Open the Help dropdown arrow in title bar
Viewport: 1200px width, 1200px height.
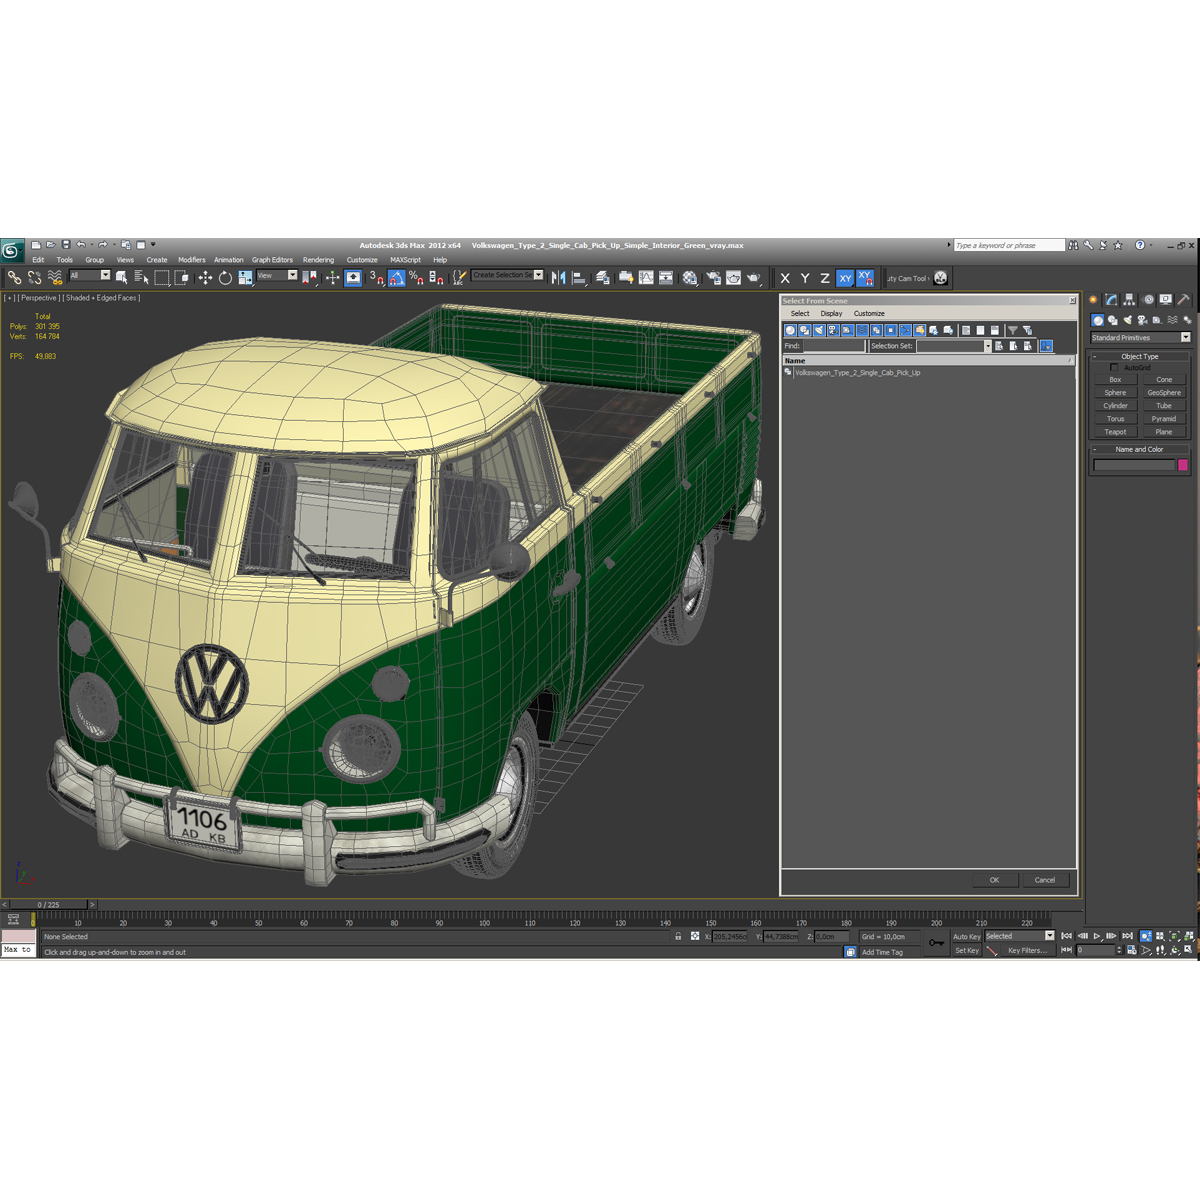pos(1151,245)
